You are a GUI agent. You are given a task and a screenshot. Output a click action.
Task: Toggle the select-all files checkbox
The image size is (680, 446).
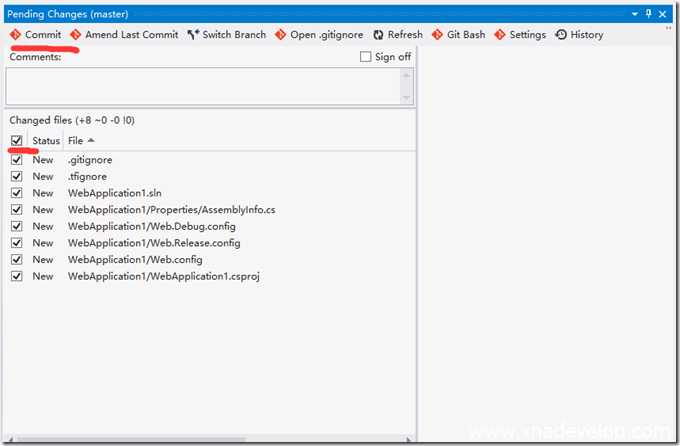pyautogui.click(x=16, y=141)
